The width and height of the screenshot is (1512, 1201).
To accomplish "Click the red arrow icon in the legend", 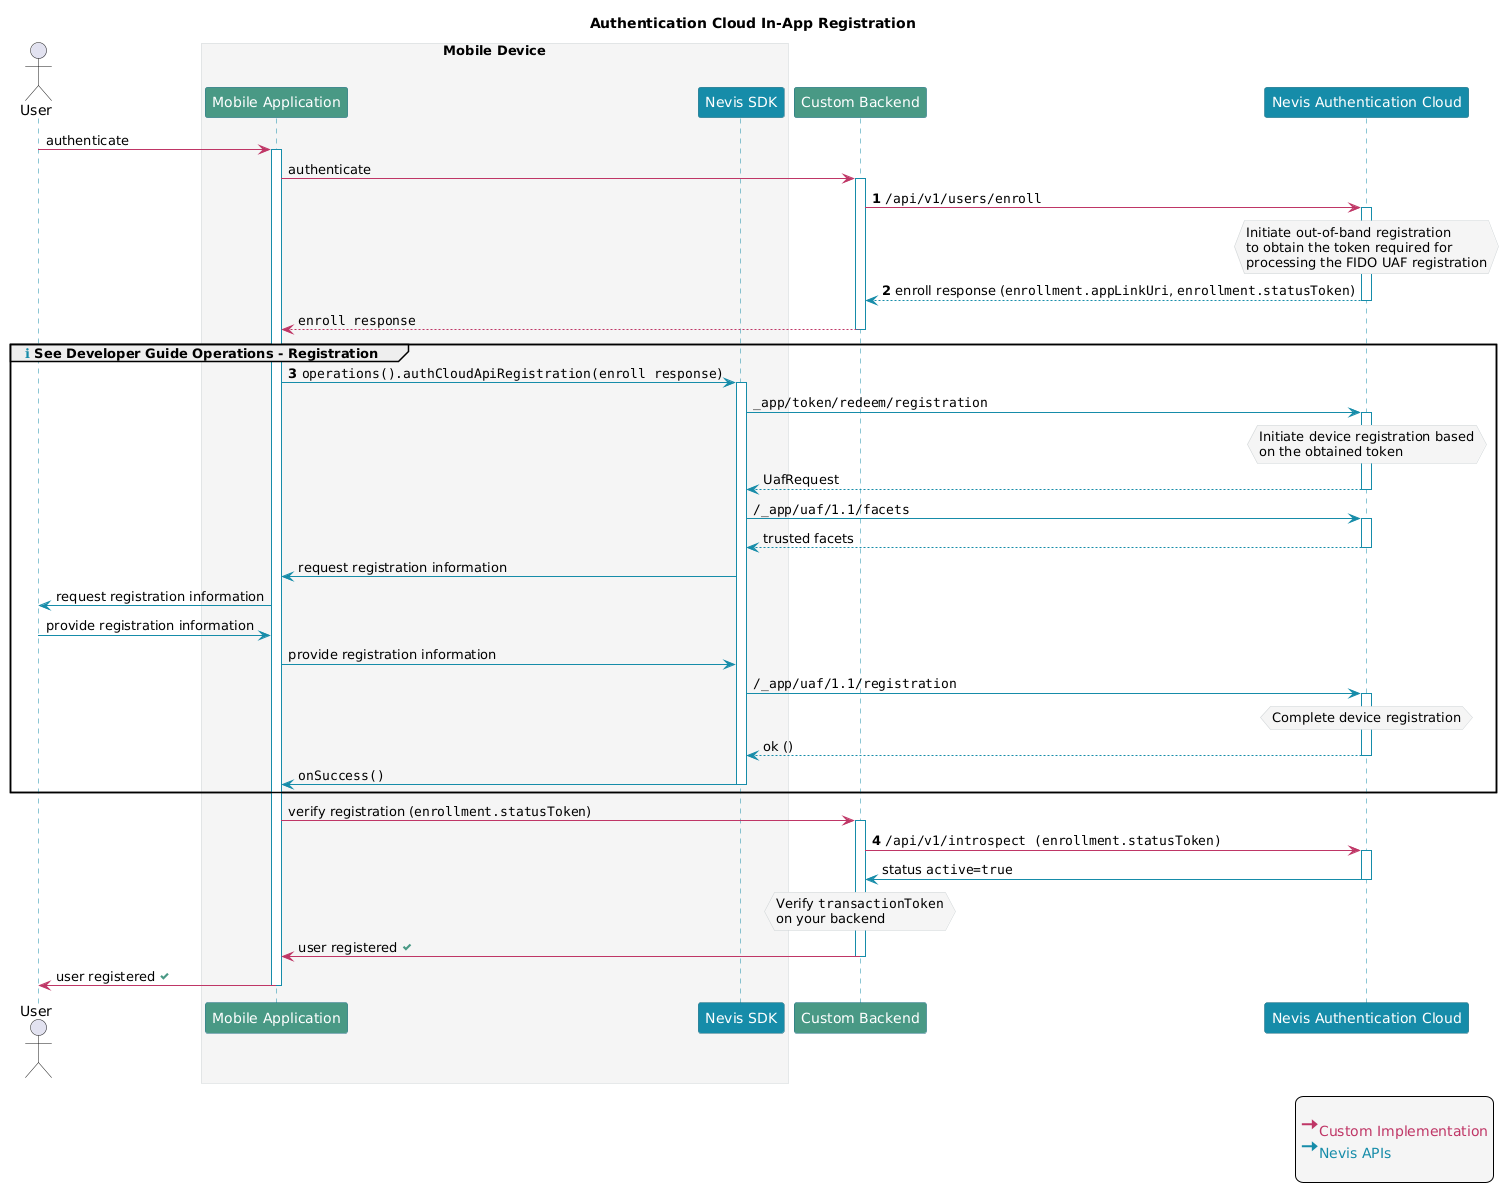I will tap(1309, 1125).
